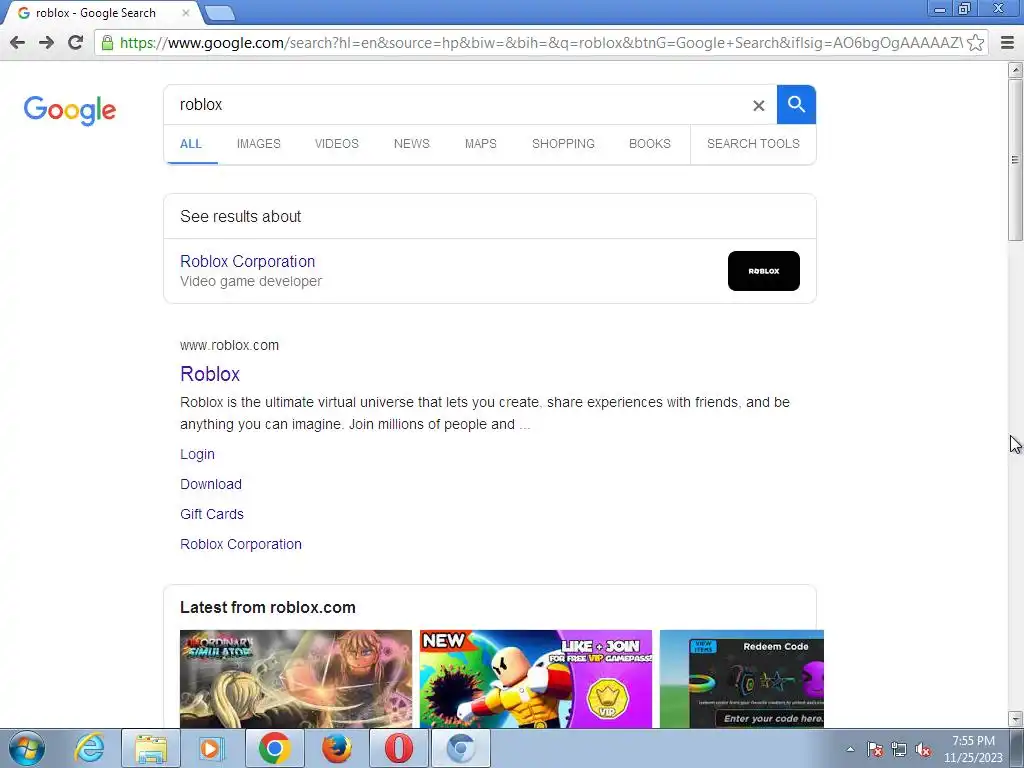Open the Roblox Corporation knowledge link
This screenshot has height=768, width=1024.
tap(248, 261)
